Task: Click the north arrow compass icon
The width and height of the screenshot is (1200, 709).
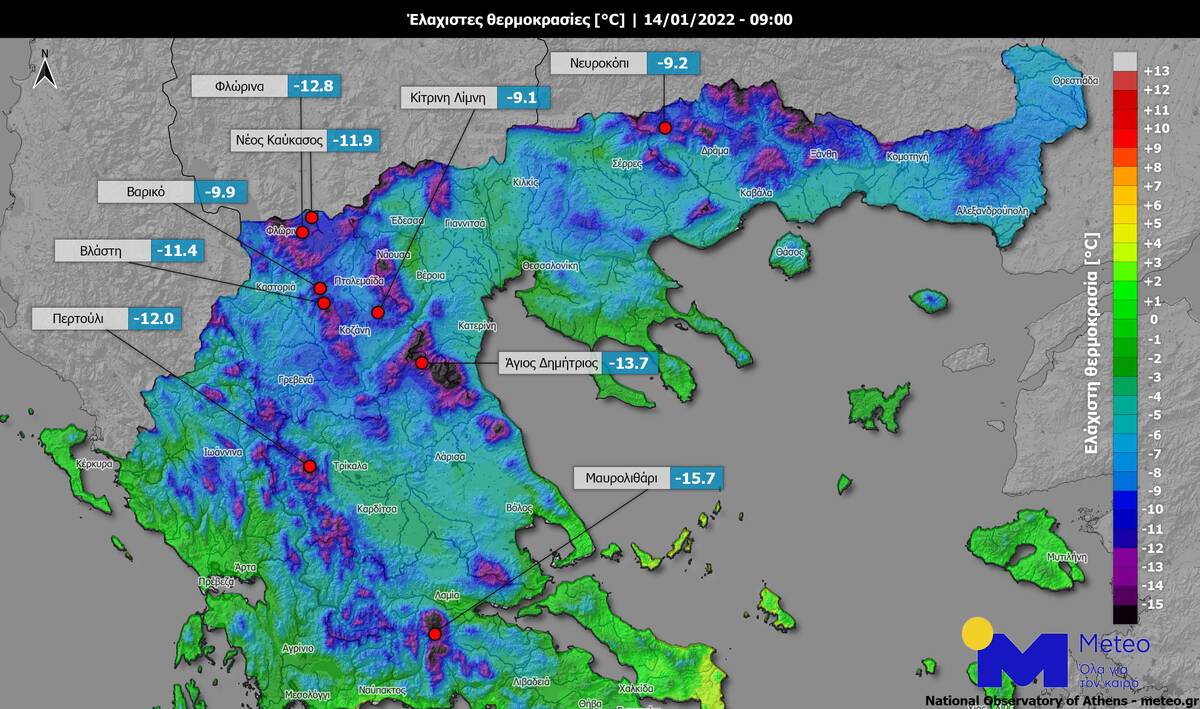Action: 44,68
